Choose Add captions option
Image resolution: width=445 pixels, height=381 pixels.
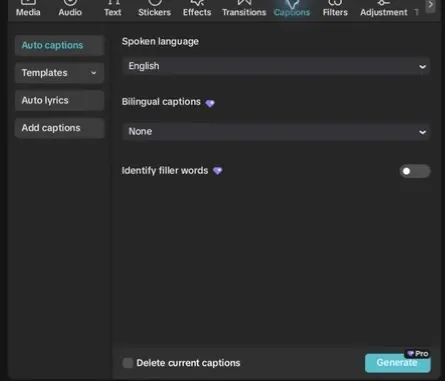pos(59,128)
